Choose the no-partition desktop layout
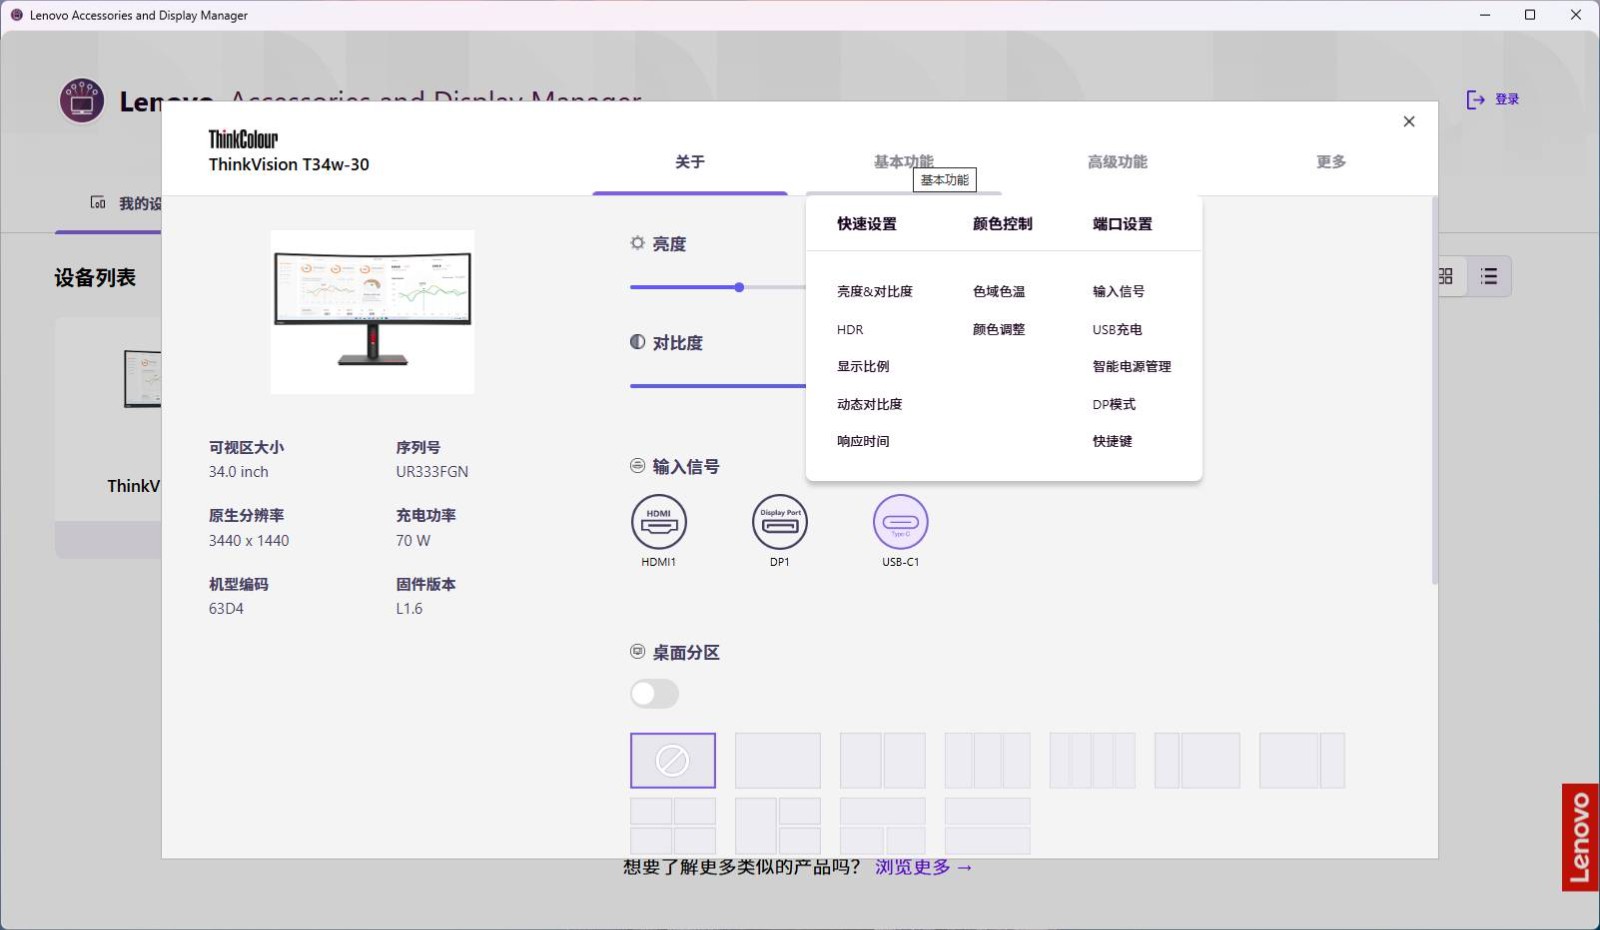 (x=673, y=761)
